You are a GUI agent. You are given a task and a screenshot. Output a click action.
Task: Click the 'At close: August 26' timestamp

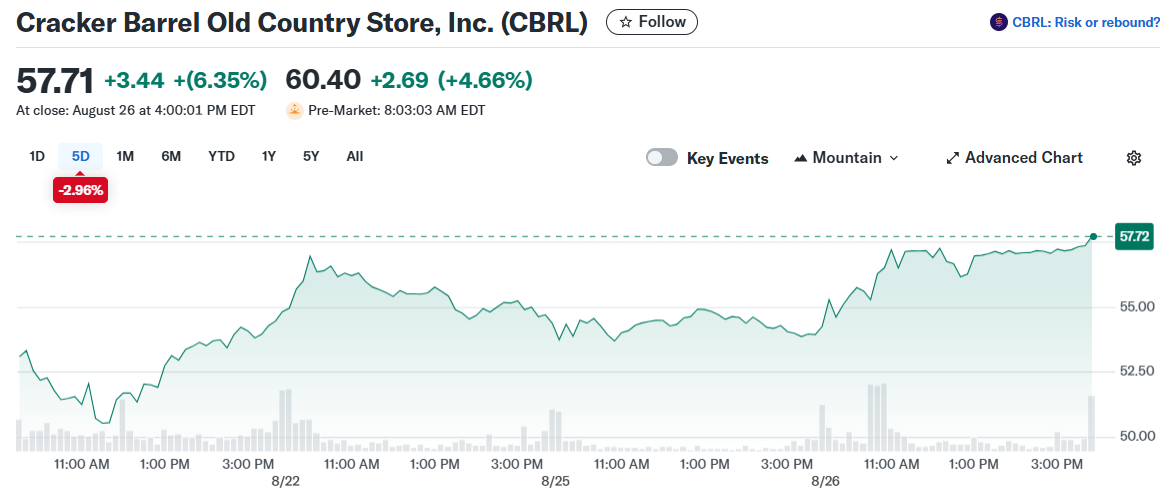click(x=136, y=110)
